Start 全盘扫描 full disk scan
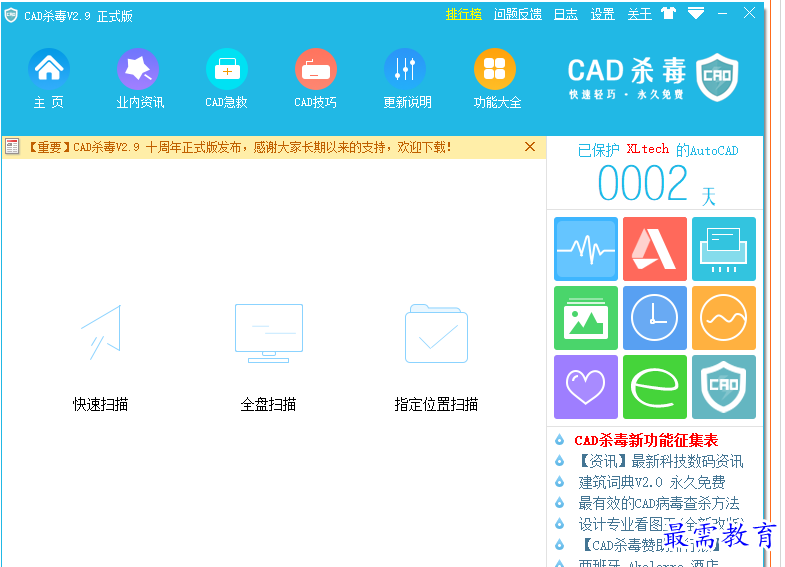785x567 pixels. click(x=269, y=358)
